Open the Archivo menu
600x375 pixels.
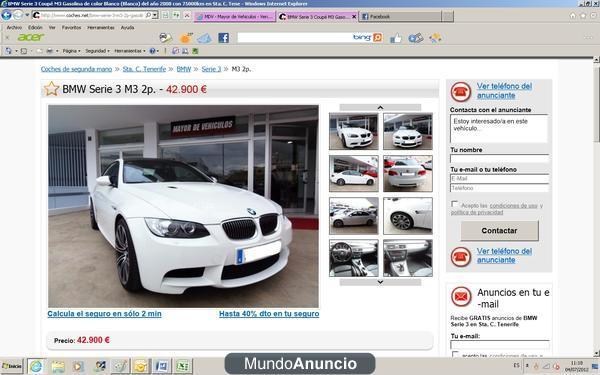click(14, 28)
